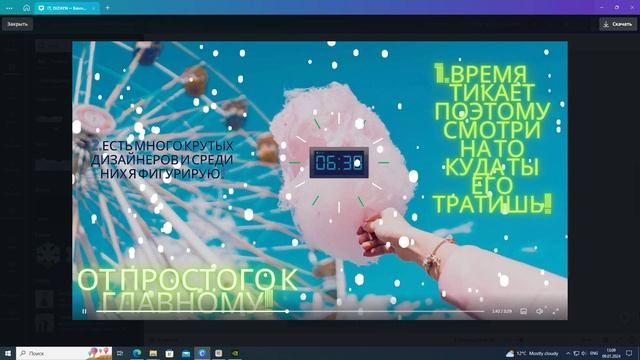This screenshot has width=640, height=360.
Task: Go to Canva home via house icon
Action: (x=27, y=8)
